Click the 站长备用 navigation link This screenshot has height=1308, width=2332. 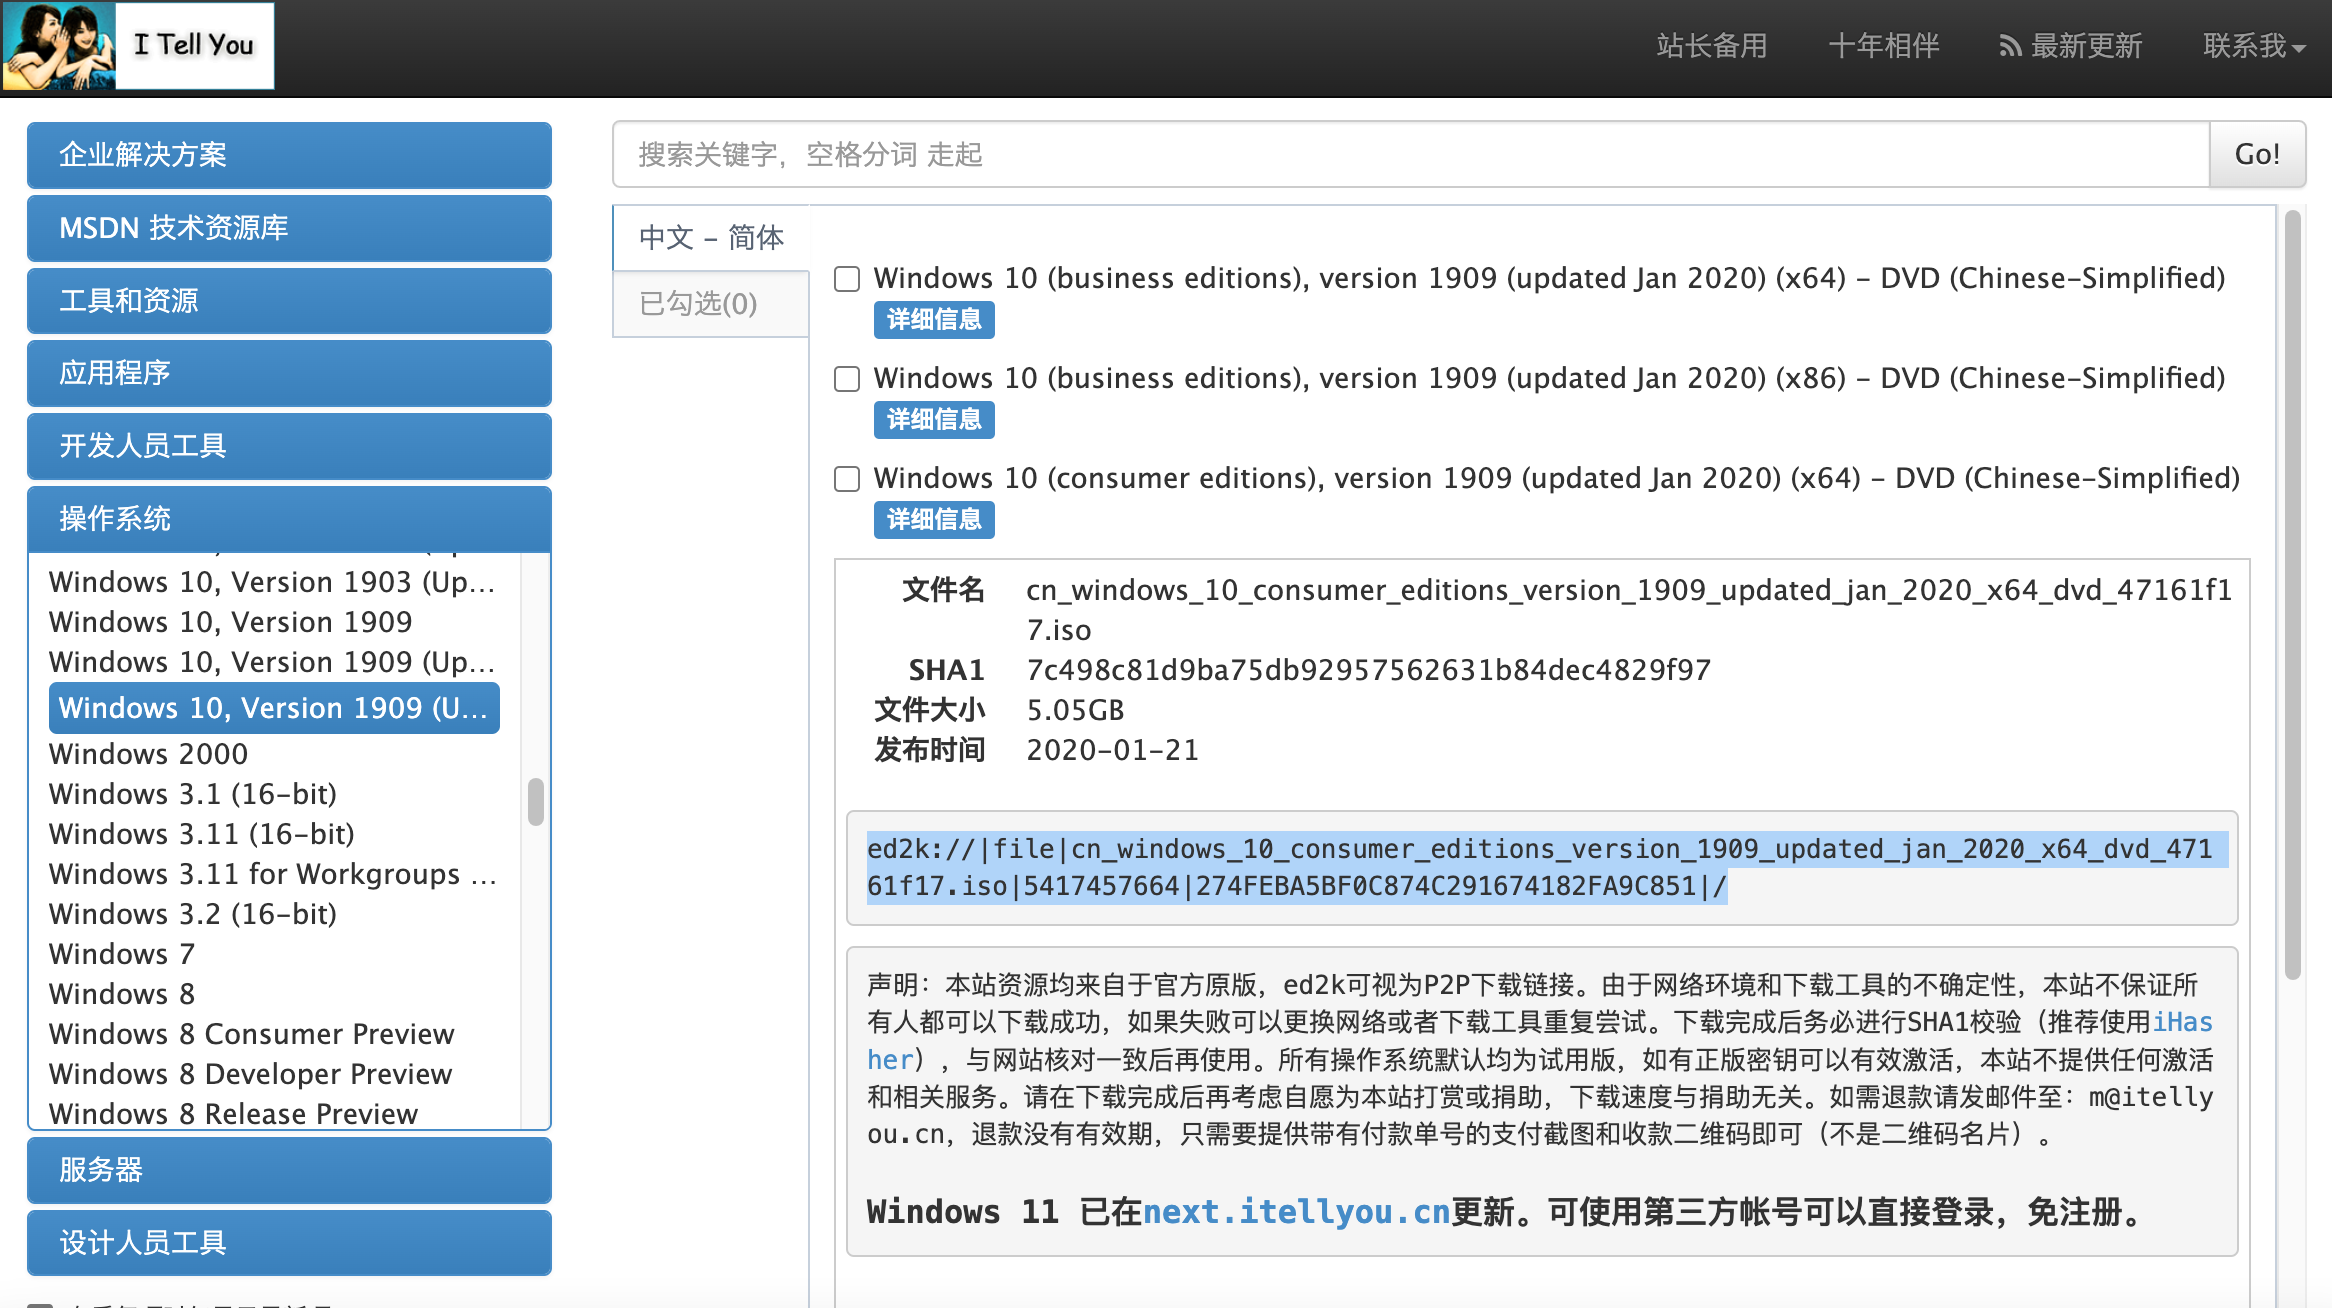click(x=1711, y=46)
